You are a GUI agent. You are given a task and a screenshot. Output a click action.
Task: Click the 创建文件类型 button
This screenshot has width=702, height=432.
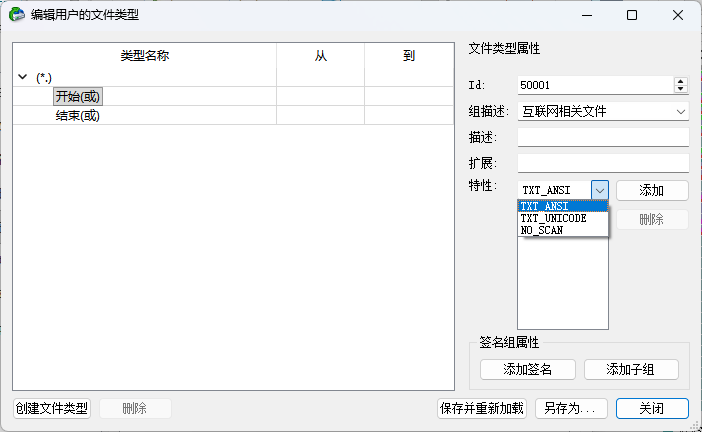point(52,408)
